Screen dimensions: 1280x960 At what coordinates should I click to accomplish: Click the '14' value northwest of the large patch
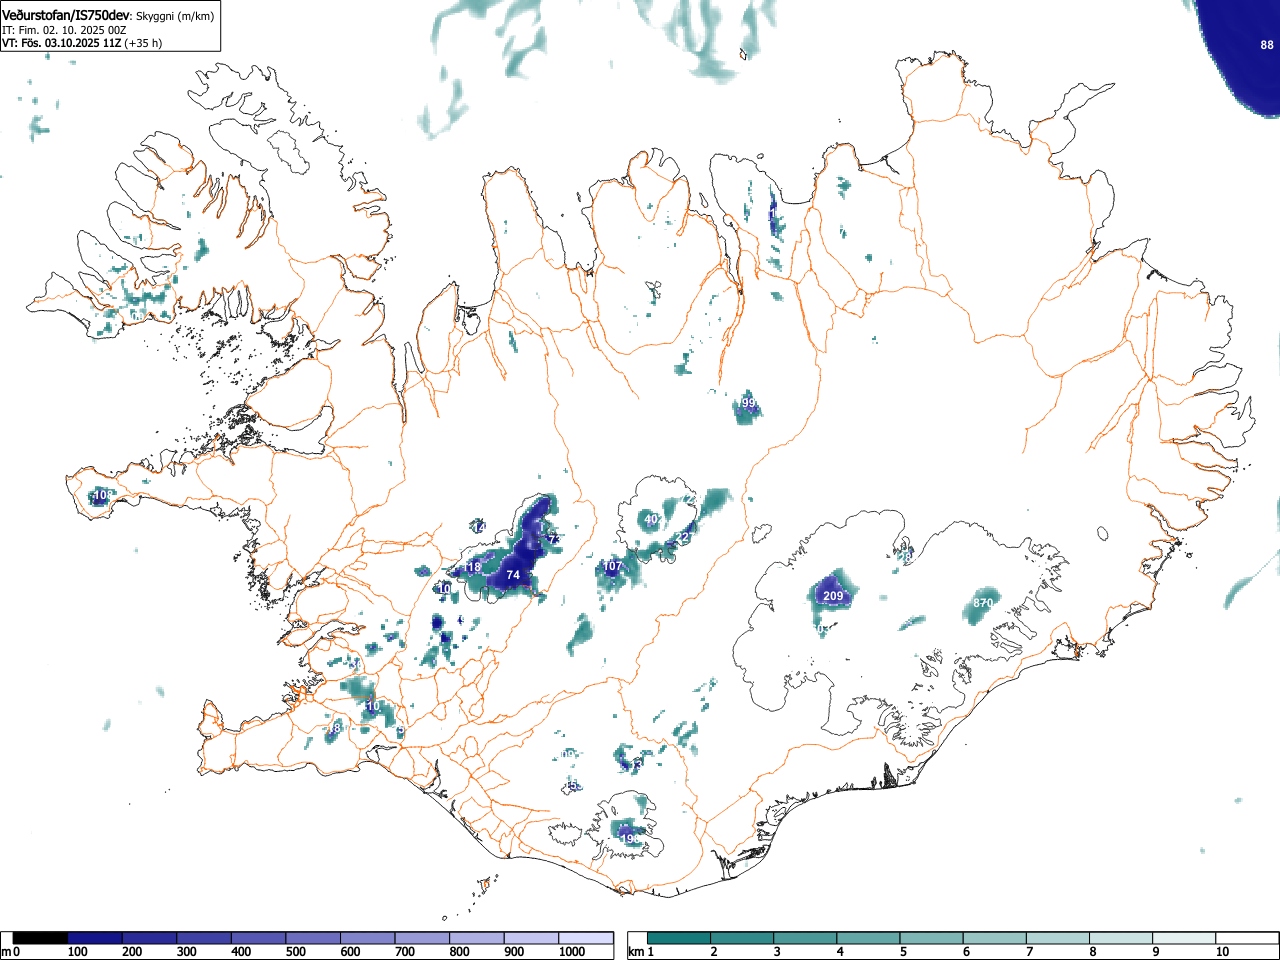click(478, 528)
